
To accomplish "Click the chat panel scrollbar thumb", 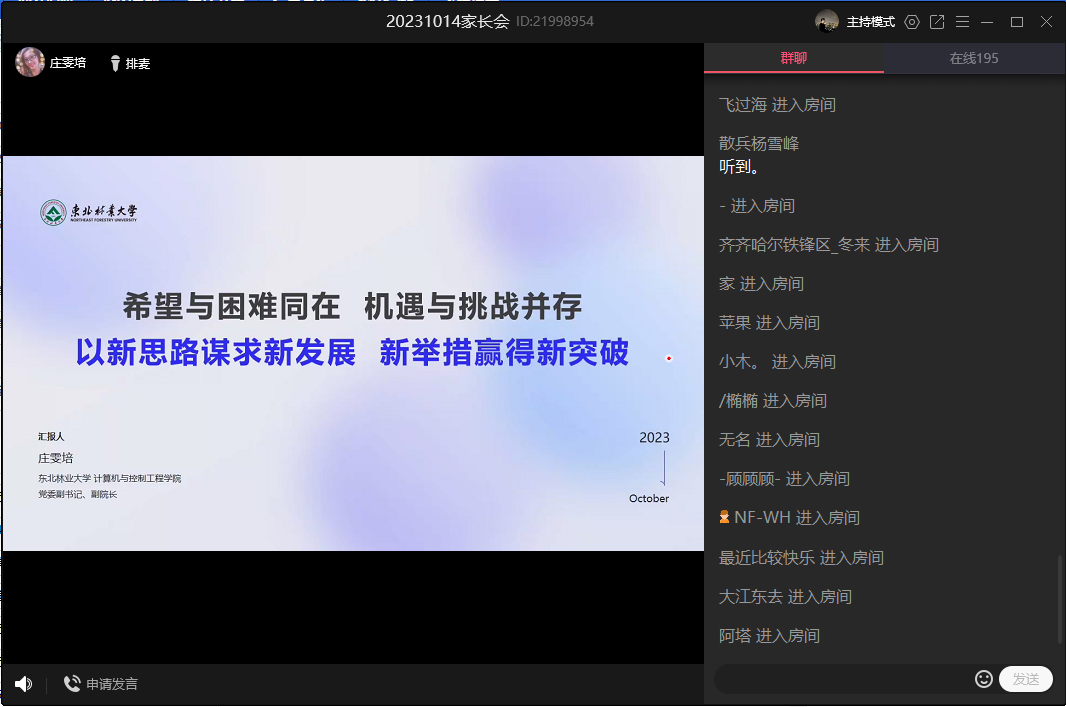I will (x=1060, y=600).
